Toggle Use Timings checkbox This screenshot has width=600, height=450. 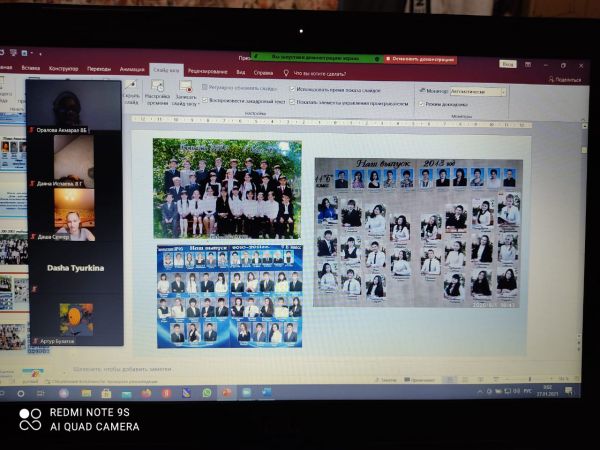tap(292, 89)
